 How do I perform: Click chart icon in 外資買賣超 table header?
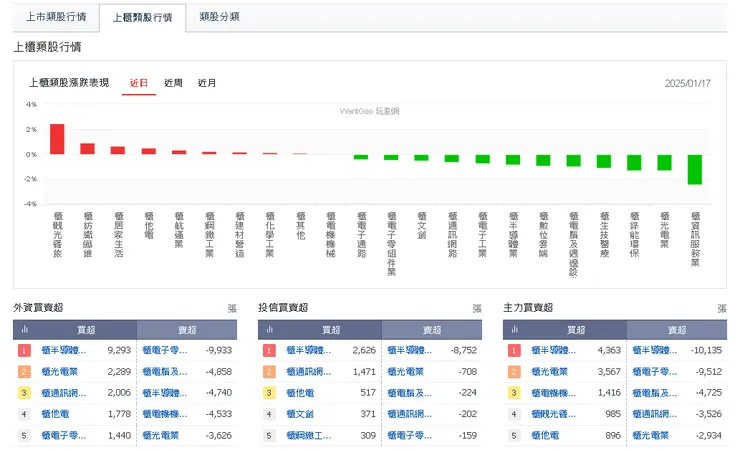25,329
